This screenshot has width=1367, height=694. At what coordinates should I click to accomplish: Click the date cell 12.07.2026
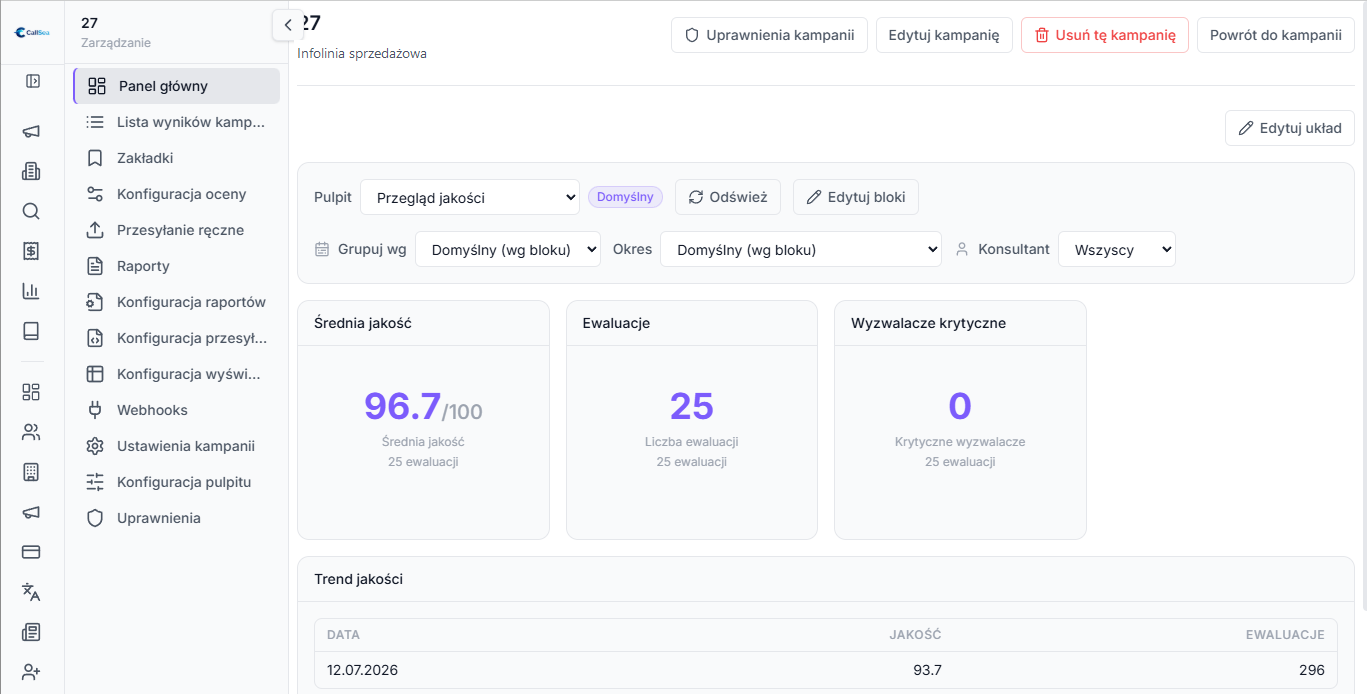(x=362, y=670)
